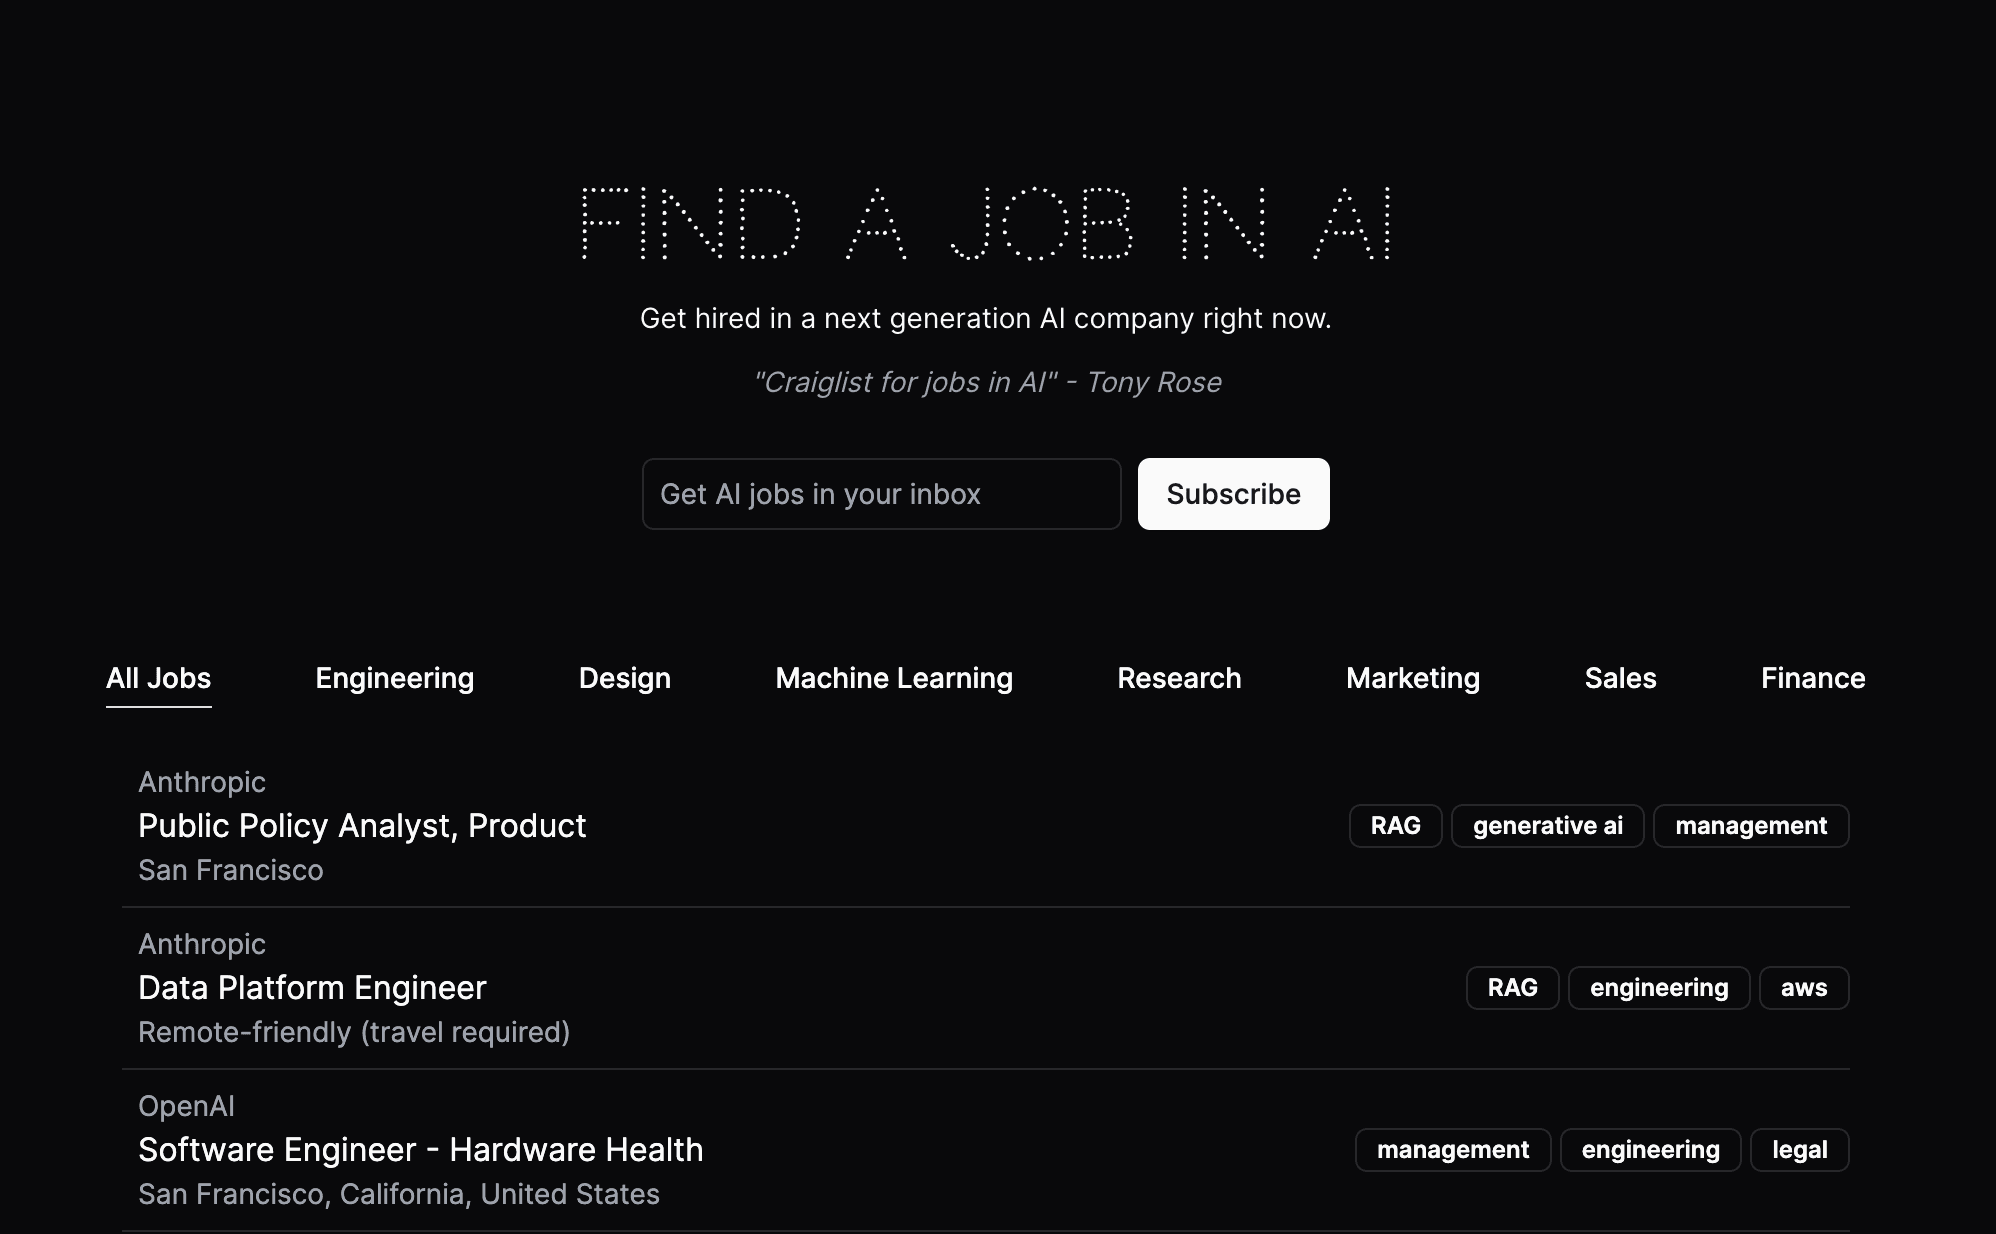Image resolution: width=1996 pixels, height=1234 pixels.
Task: Click the generative ai tag
Action: coord(1547,826)
